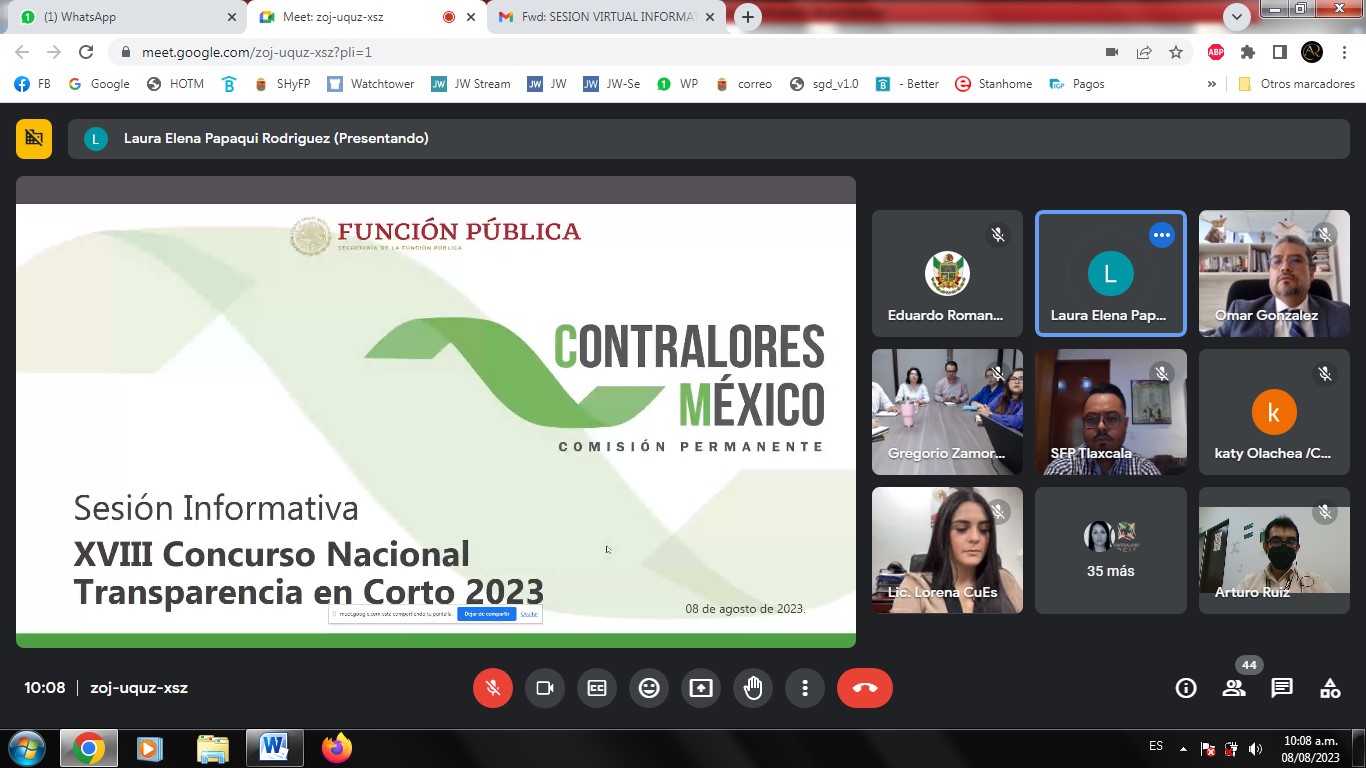Open the Google bookmark
The image size is (1366, 768).
(x=99, y=84)
